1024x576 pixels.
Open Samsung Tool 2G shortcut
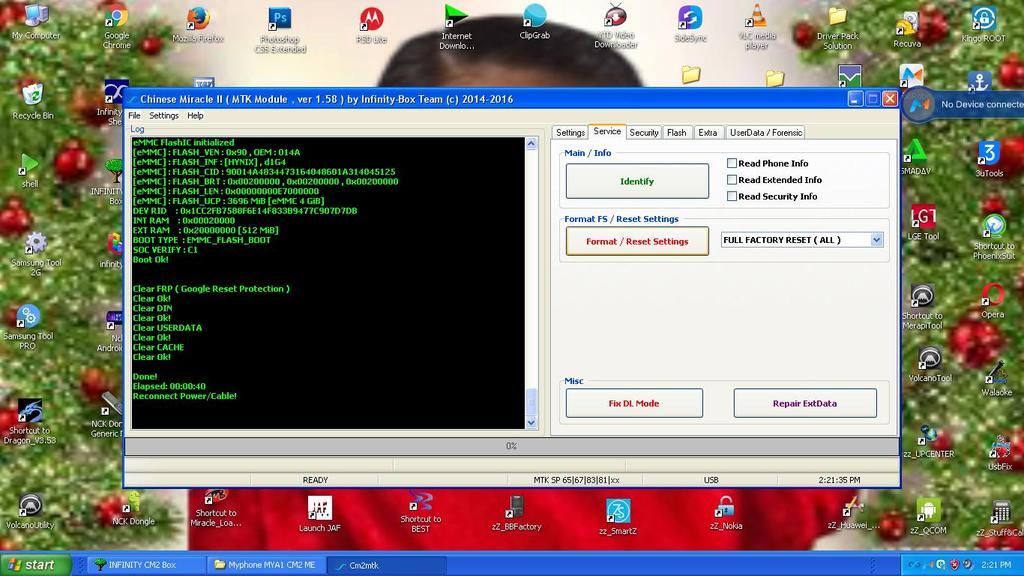(36, 254)
